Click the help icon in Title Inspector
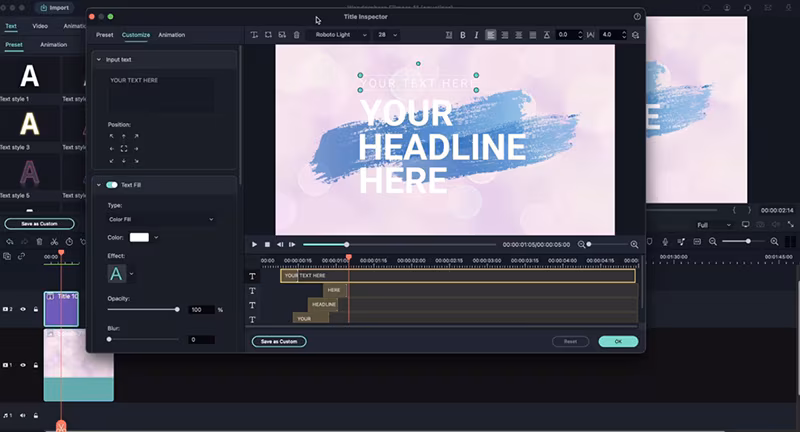 click(x=637, y=16)
